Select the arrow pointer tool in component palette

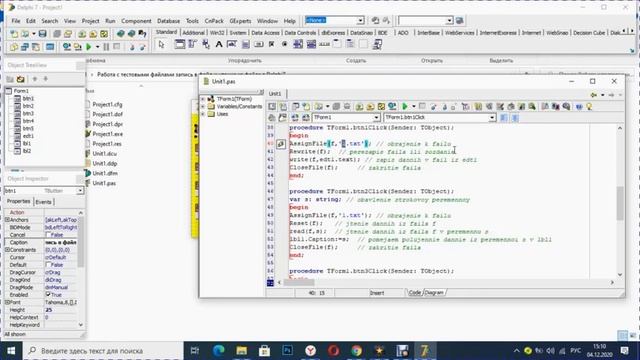161,44
